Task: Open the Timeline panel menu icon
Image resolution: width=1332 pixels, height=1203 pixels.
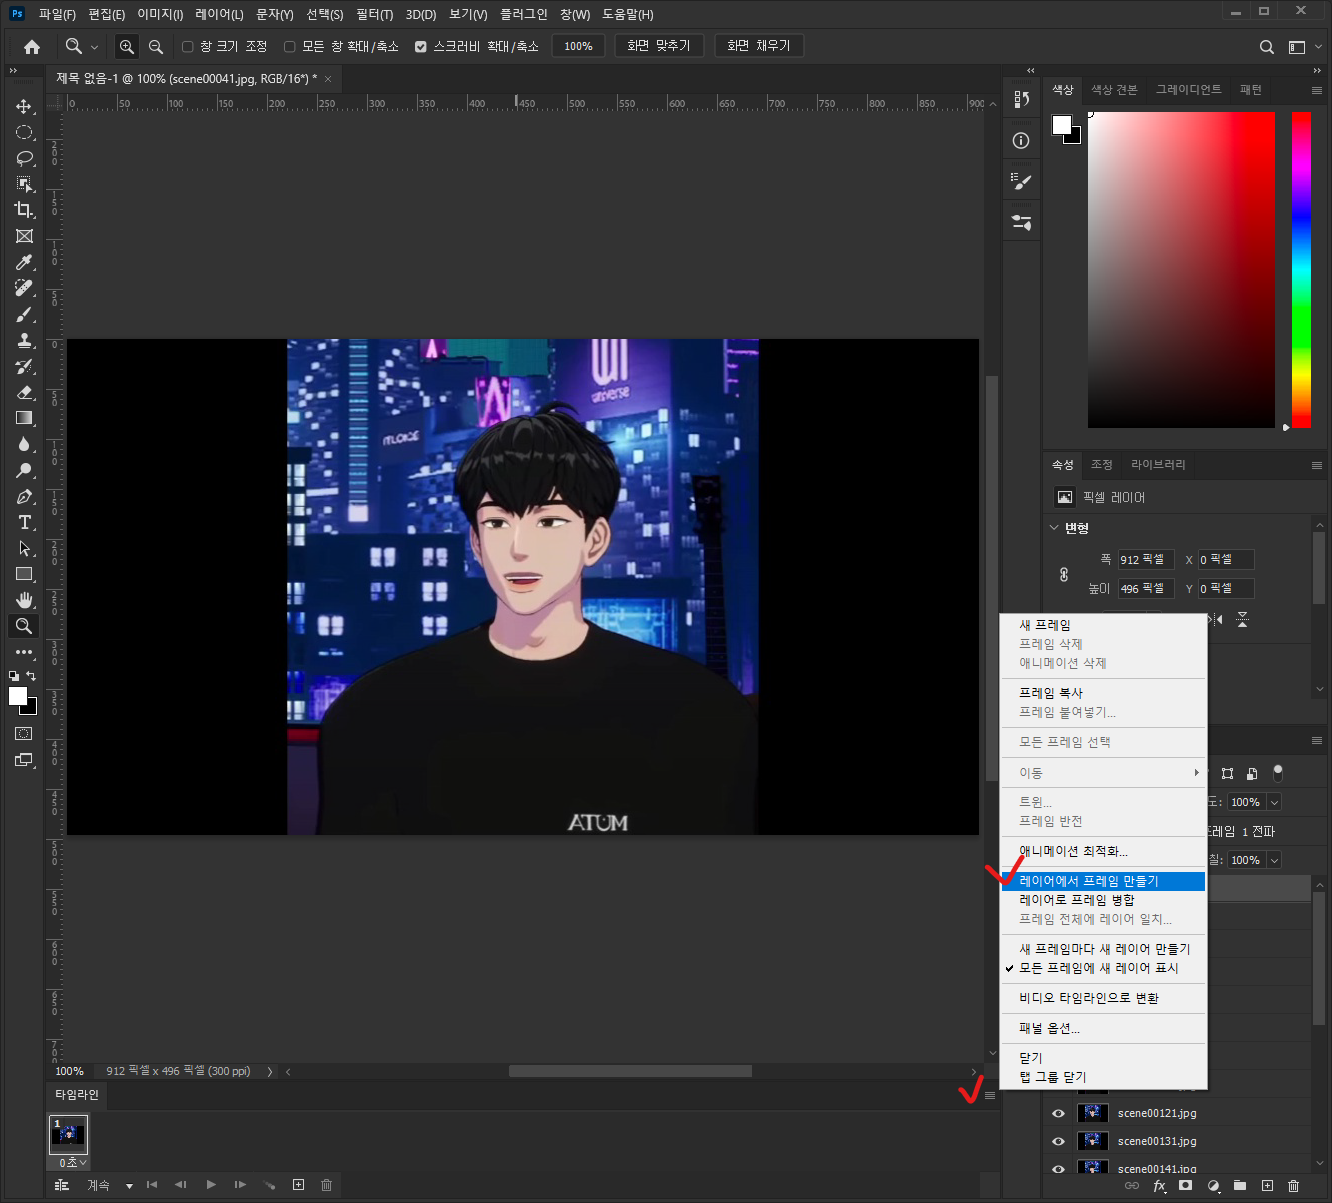Action: [990, 1095]
